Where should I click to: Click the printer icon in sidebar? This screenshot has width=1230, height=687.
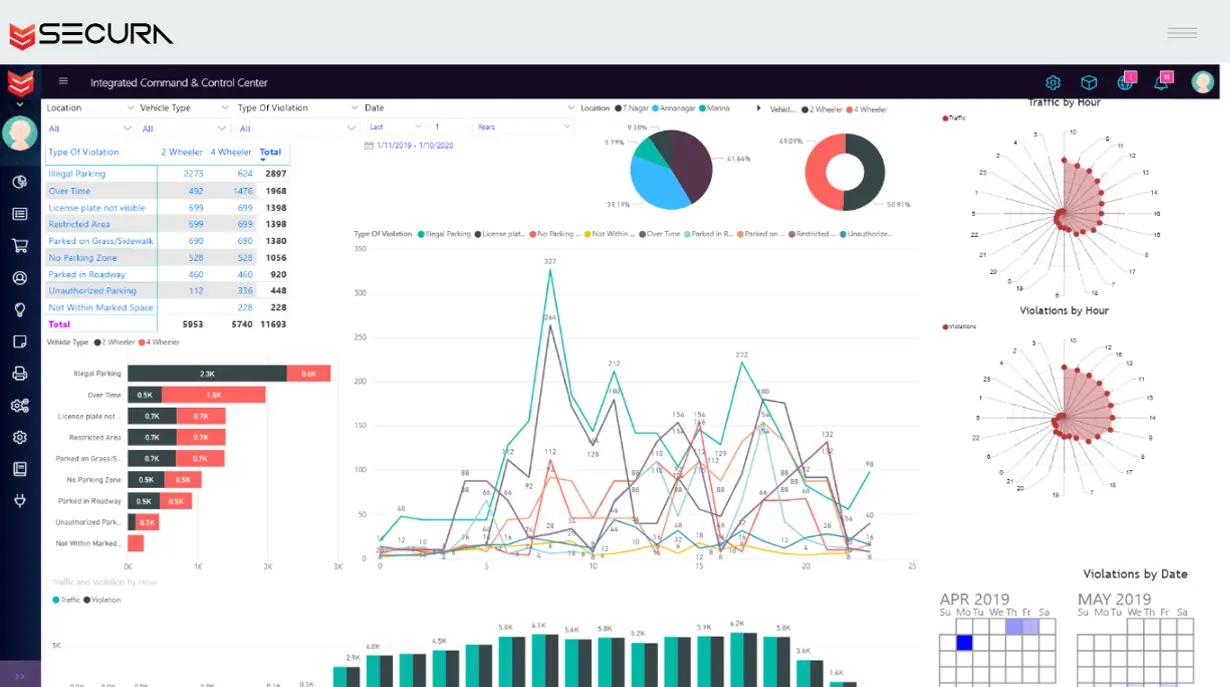[19, 373]
